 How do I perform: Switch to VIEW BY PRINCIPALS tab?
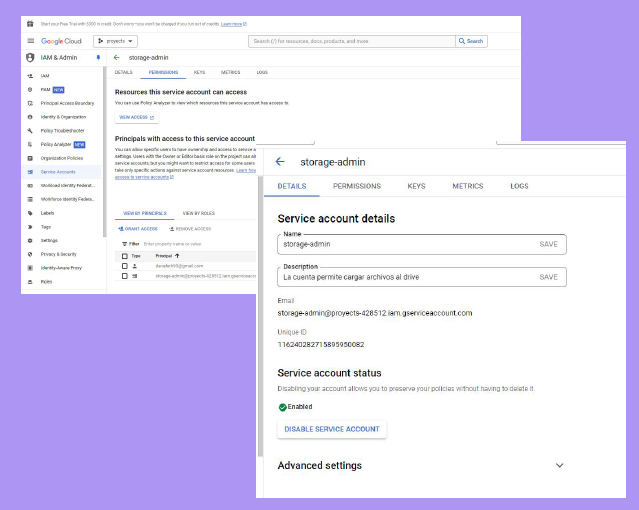tap(145, 213)
